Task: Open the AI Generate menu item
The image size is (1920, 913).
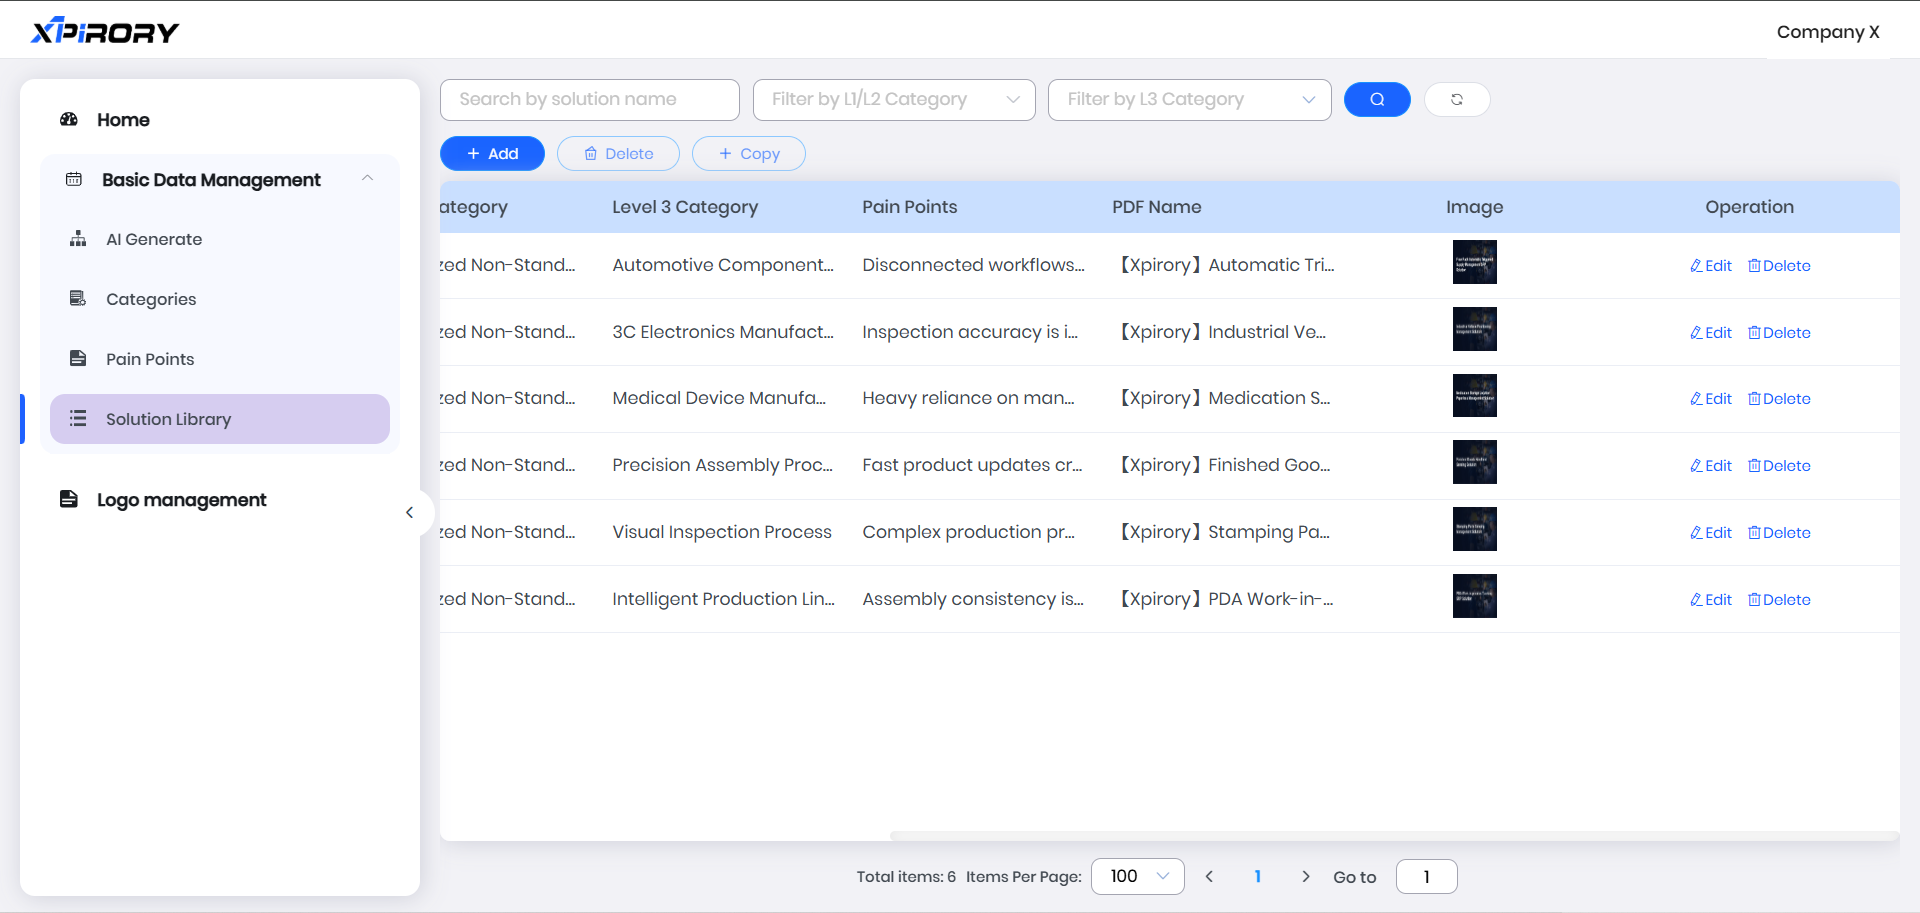Action: [x=154, y=239]
